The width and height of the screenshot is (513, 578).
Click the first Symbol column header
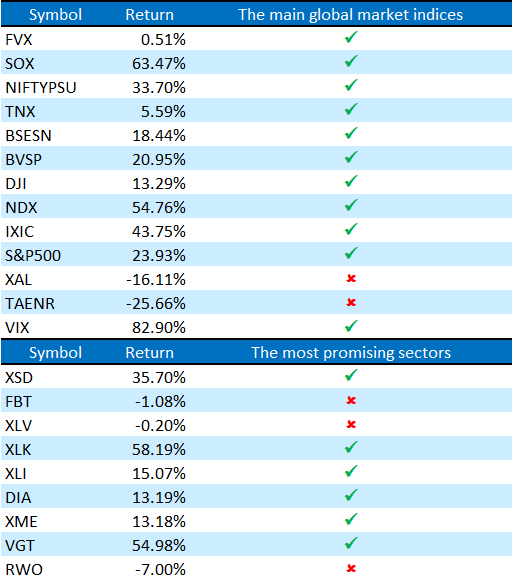55,15
